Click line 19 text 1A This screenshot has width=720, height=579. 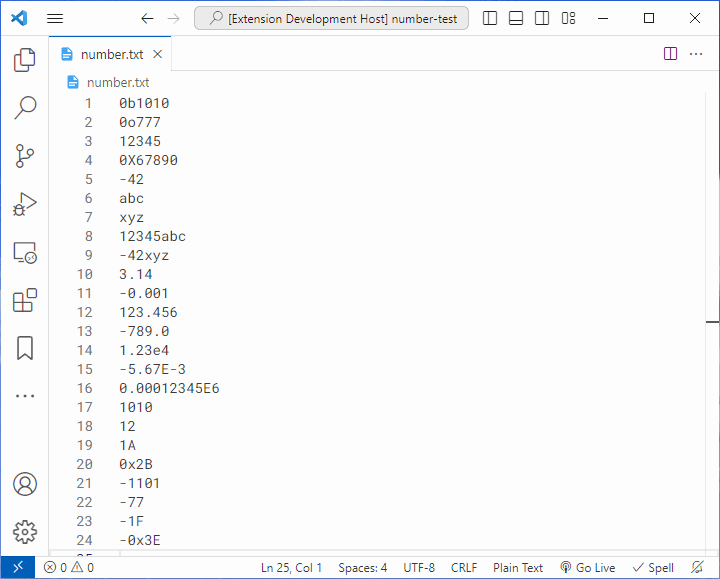[x=128, y=445]
